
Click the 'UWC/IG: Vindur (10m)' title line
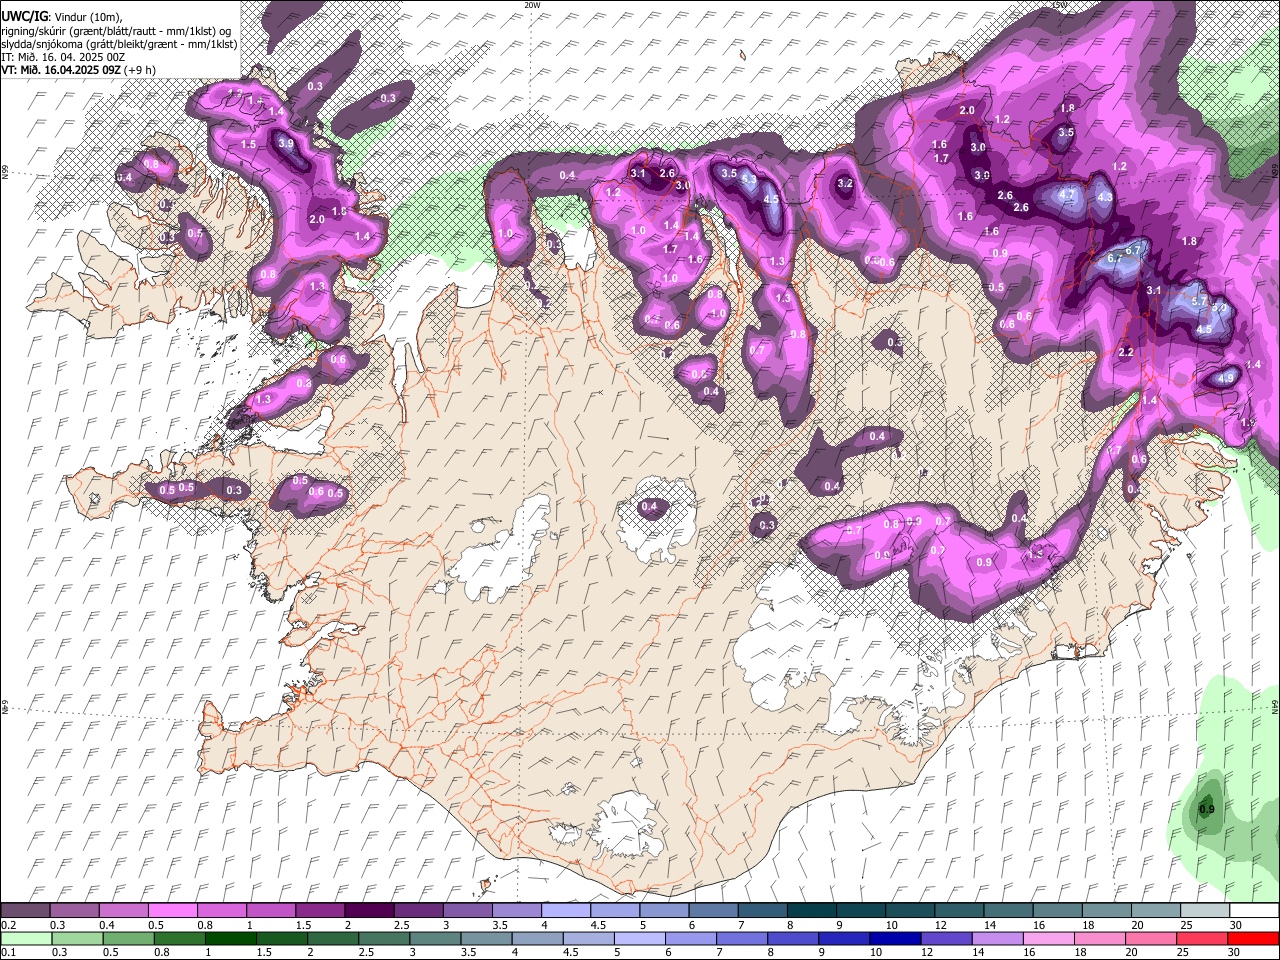[62, 17]
